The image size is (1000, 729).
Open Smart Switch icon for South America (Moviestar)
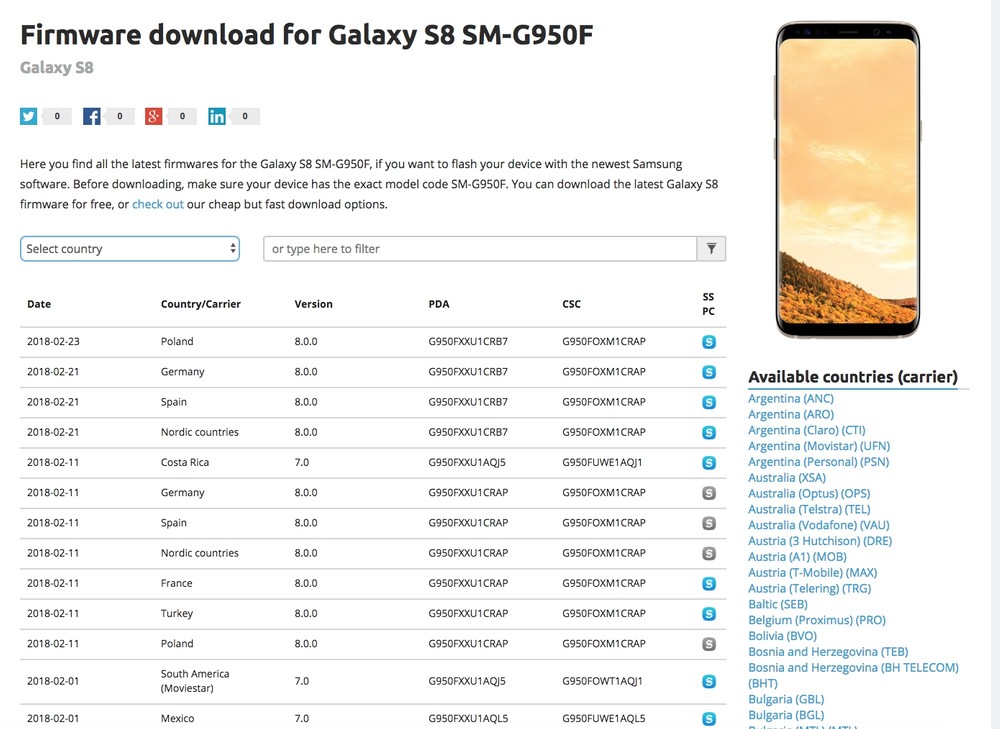(709, 681)
